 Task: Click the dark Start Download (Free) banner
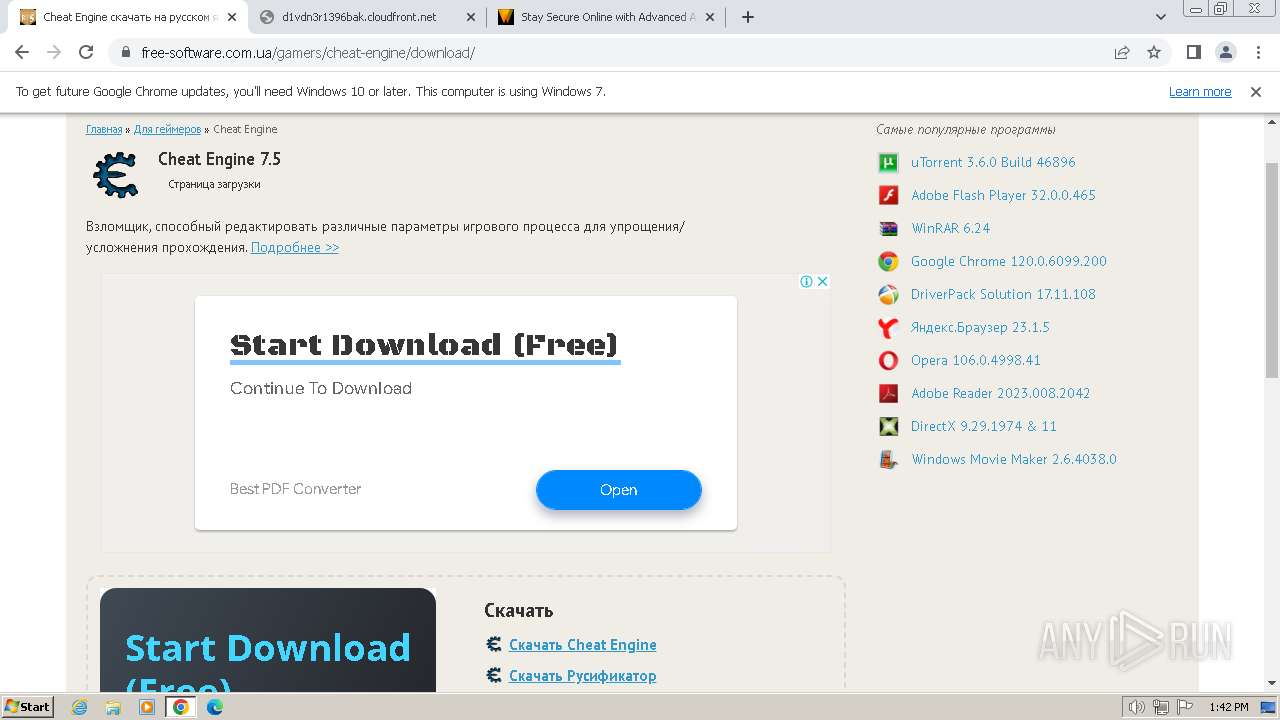[268, 640]
